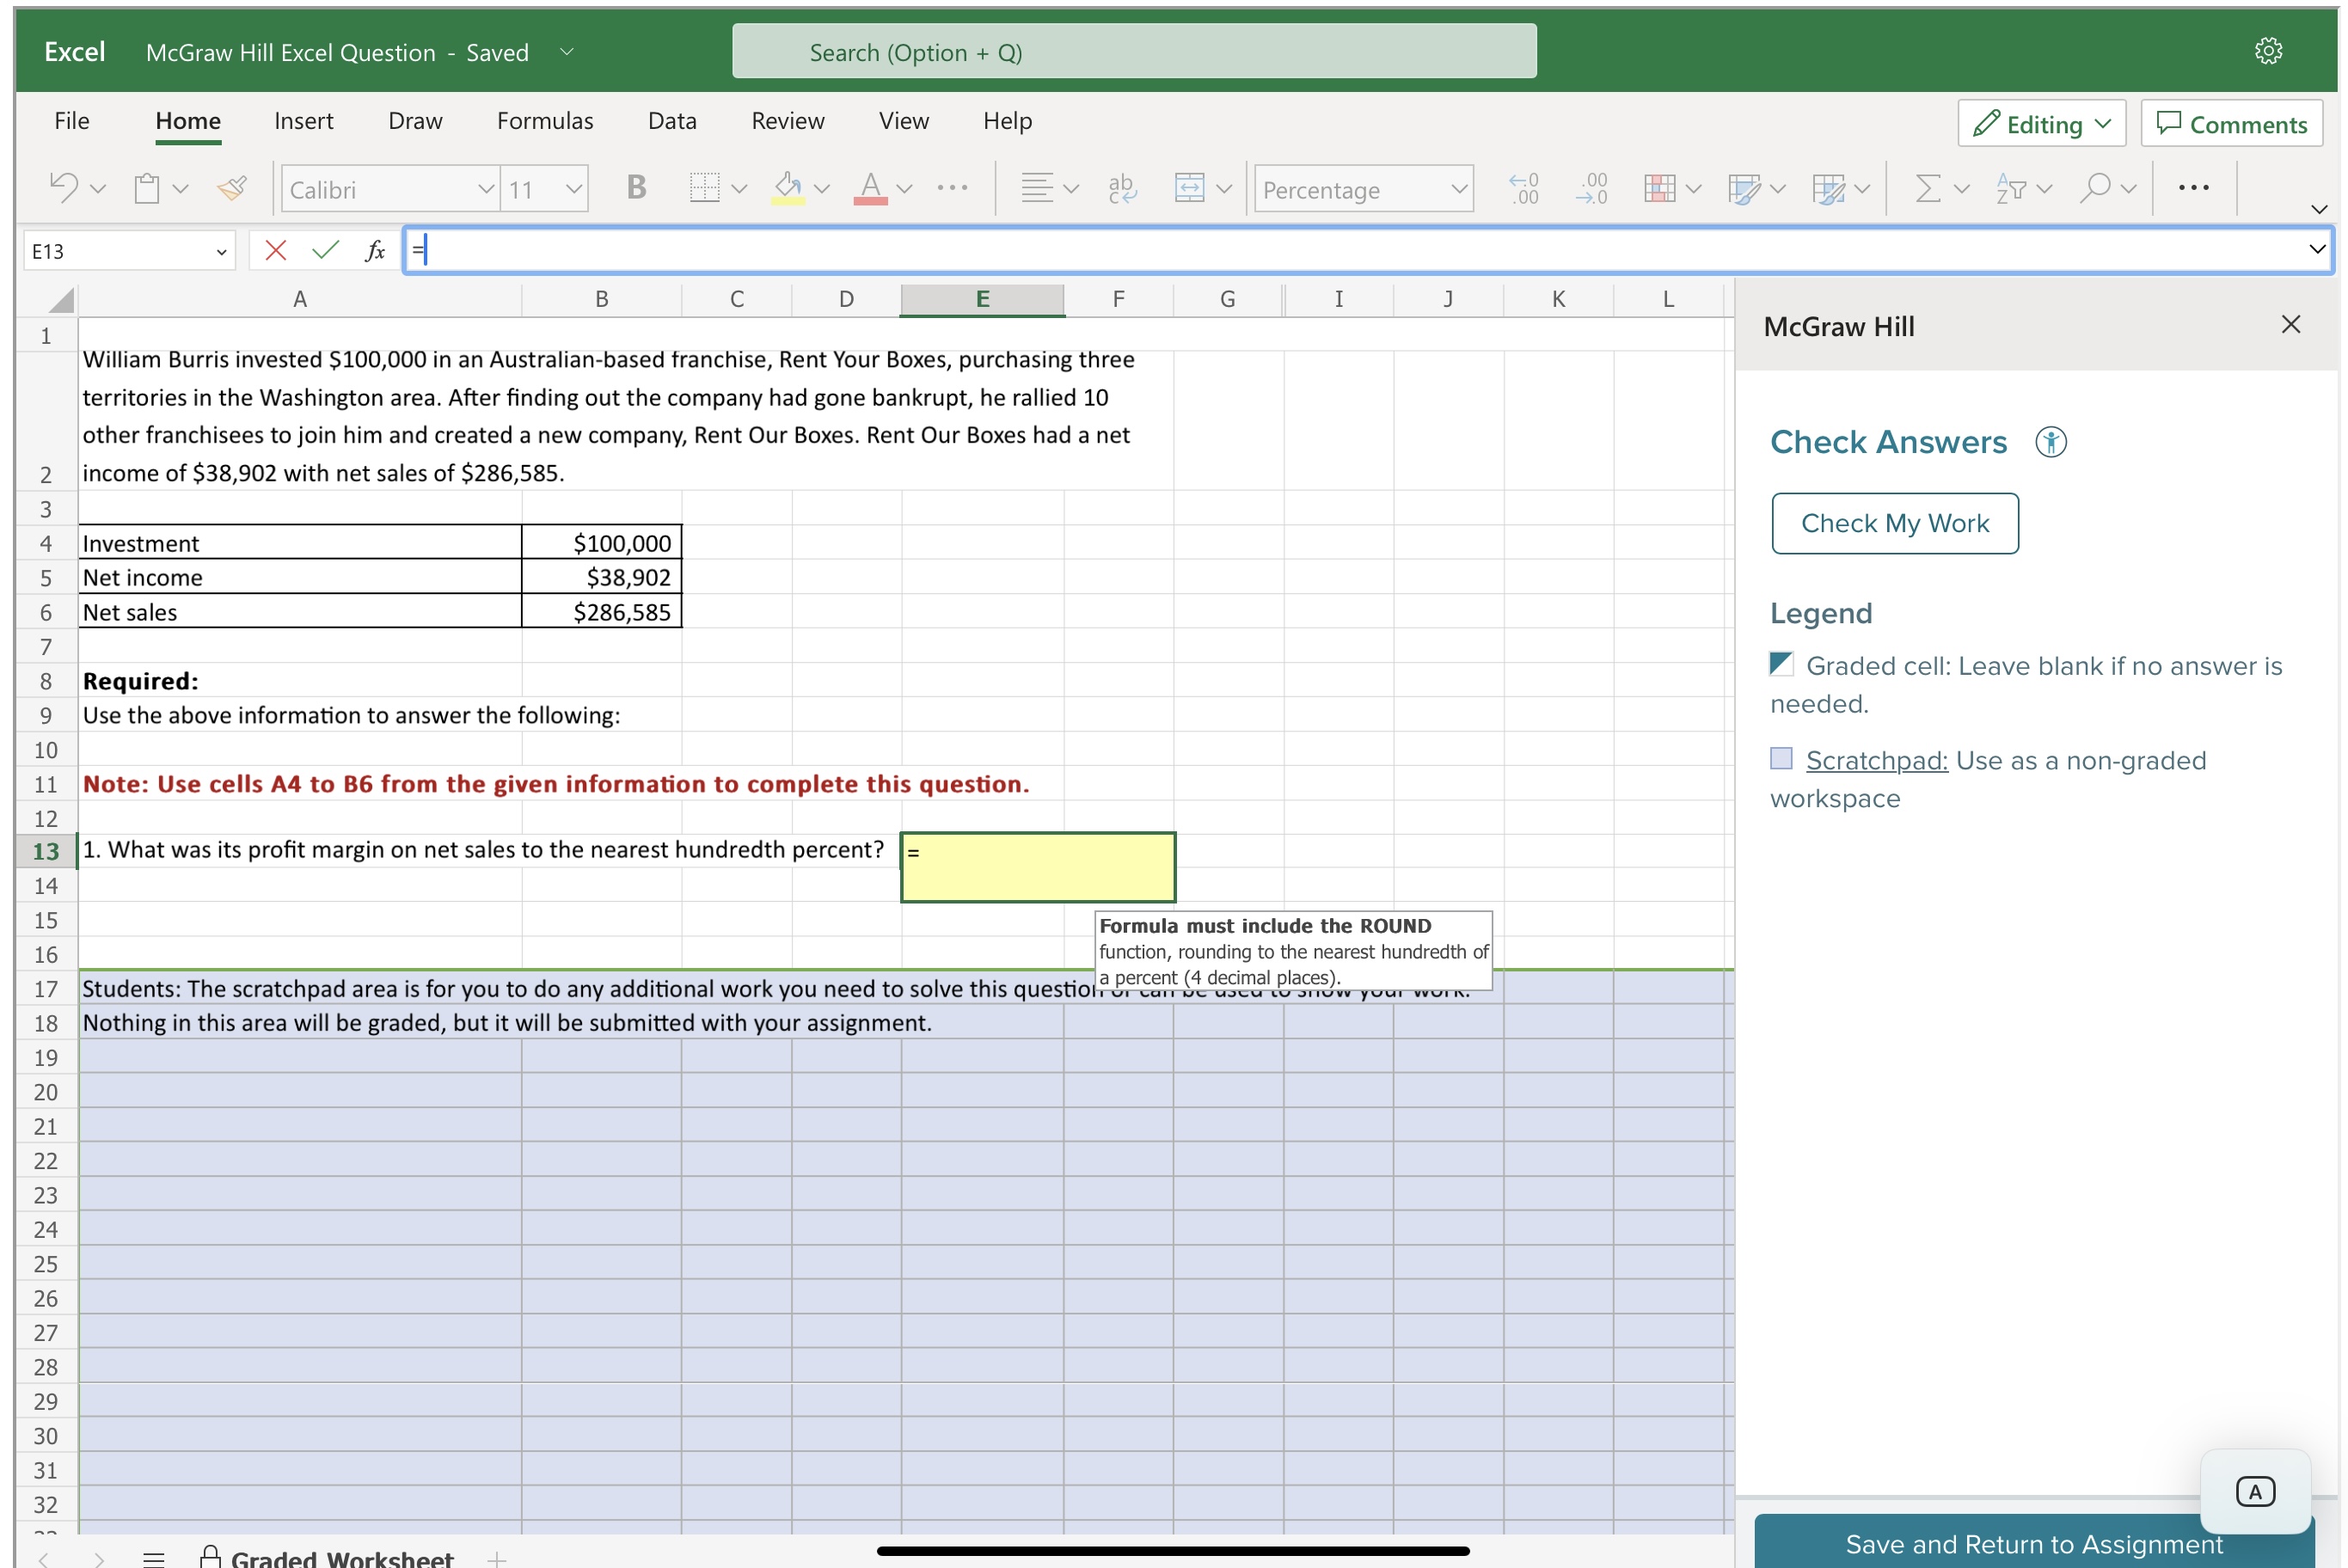Select the View ribbon tab
Image resolution: width=2348 pixels, height=1568 pixels.
[x=903, y=119]
